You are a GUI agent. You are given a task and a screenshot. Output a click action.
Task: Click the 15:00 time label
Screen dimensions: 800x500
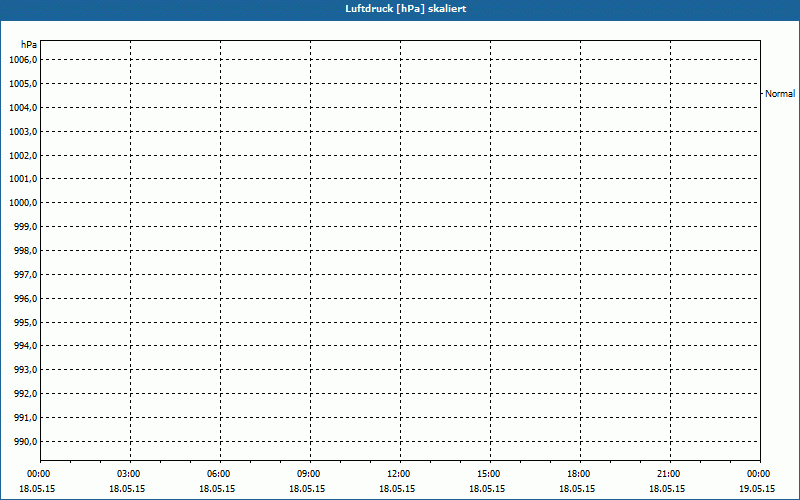pyautogui.click(x=489, y=474)
